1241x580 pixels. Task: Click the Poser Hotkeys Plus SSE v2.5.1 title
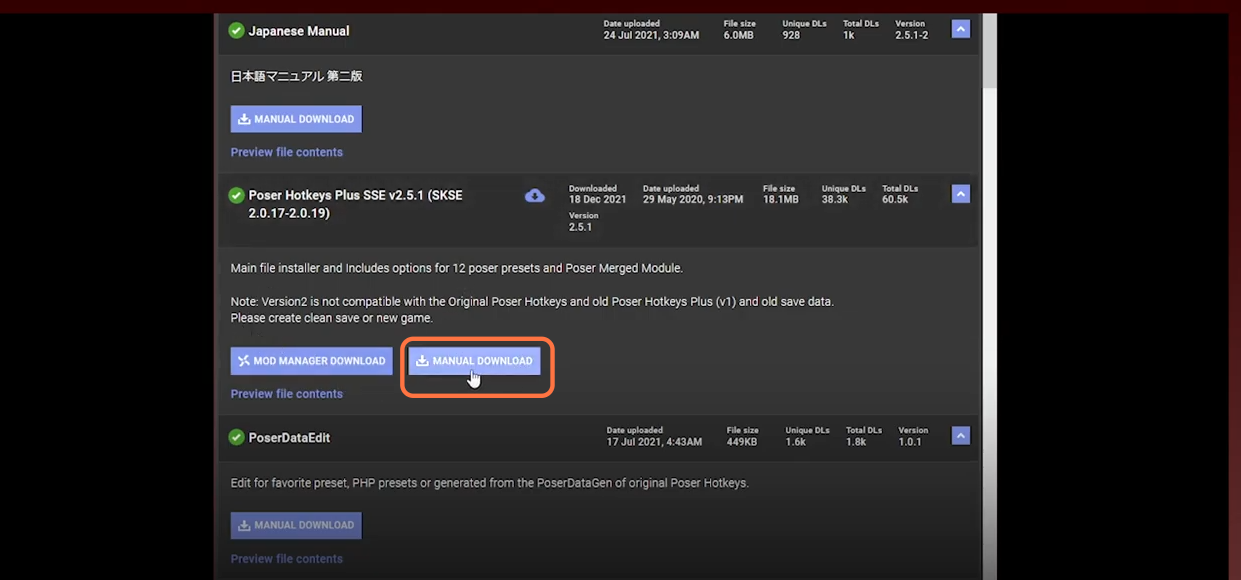(355, 204)
